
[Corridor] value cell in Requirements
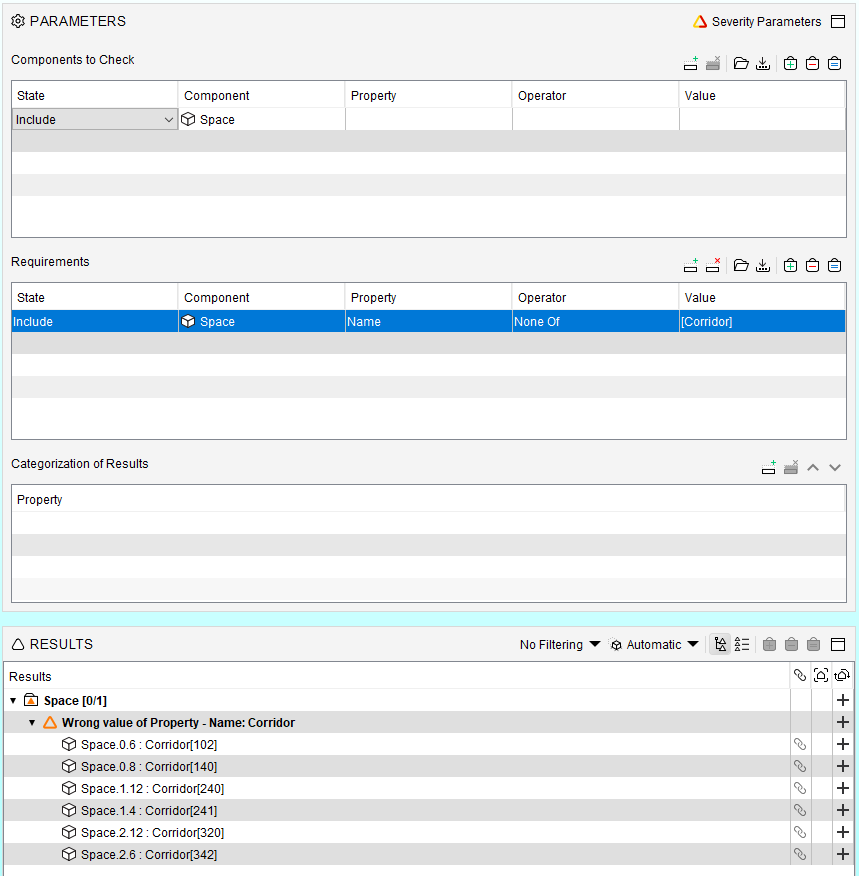762,322
